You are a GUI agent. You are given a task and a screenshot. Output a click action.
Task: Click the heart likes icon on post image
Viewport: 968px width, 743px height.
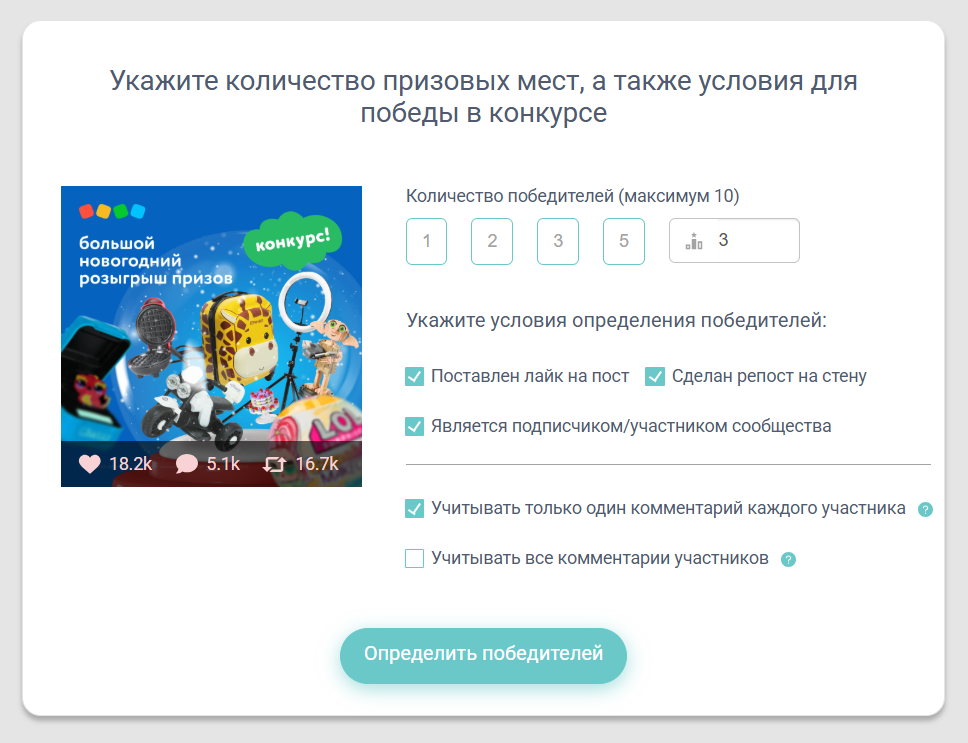click(90, 464)
